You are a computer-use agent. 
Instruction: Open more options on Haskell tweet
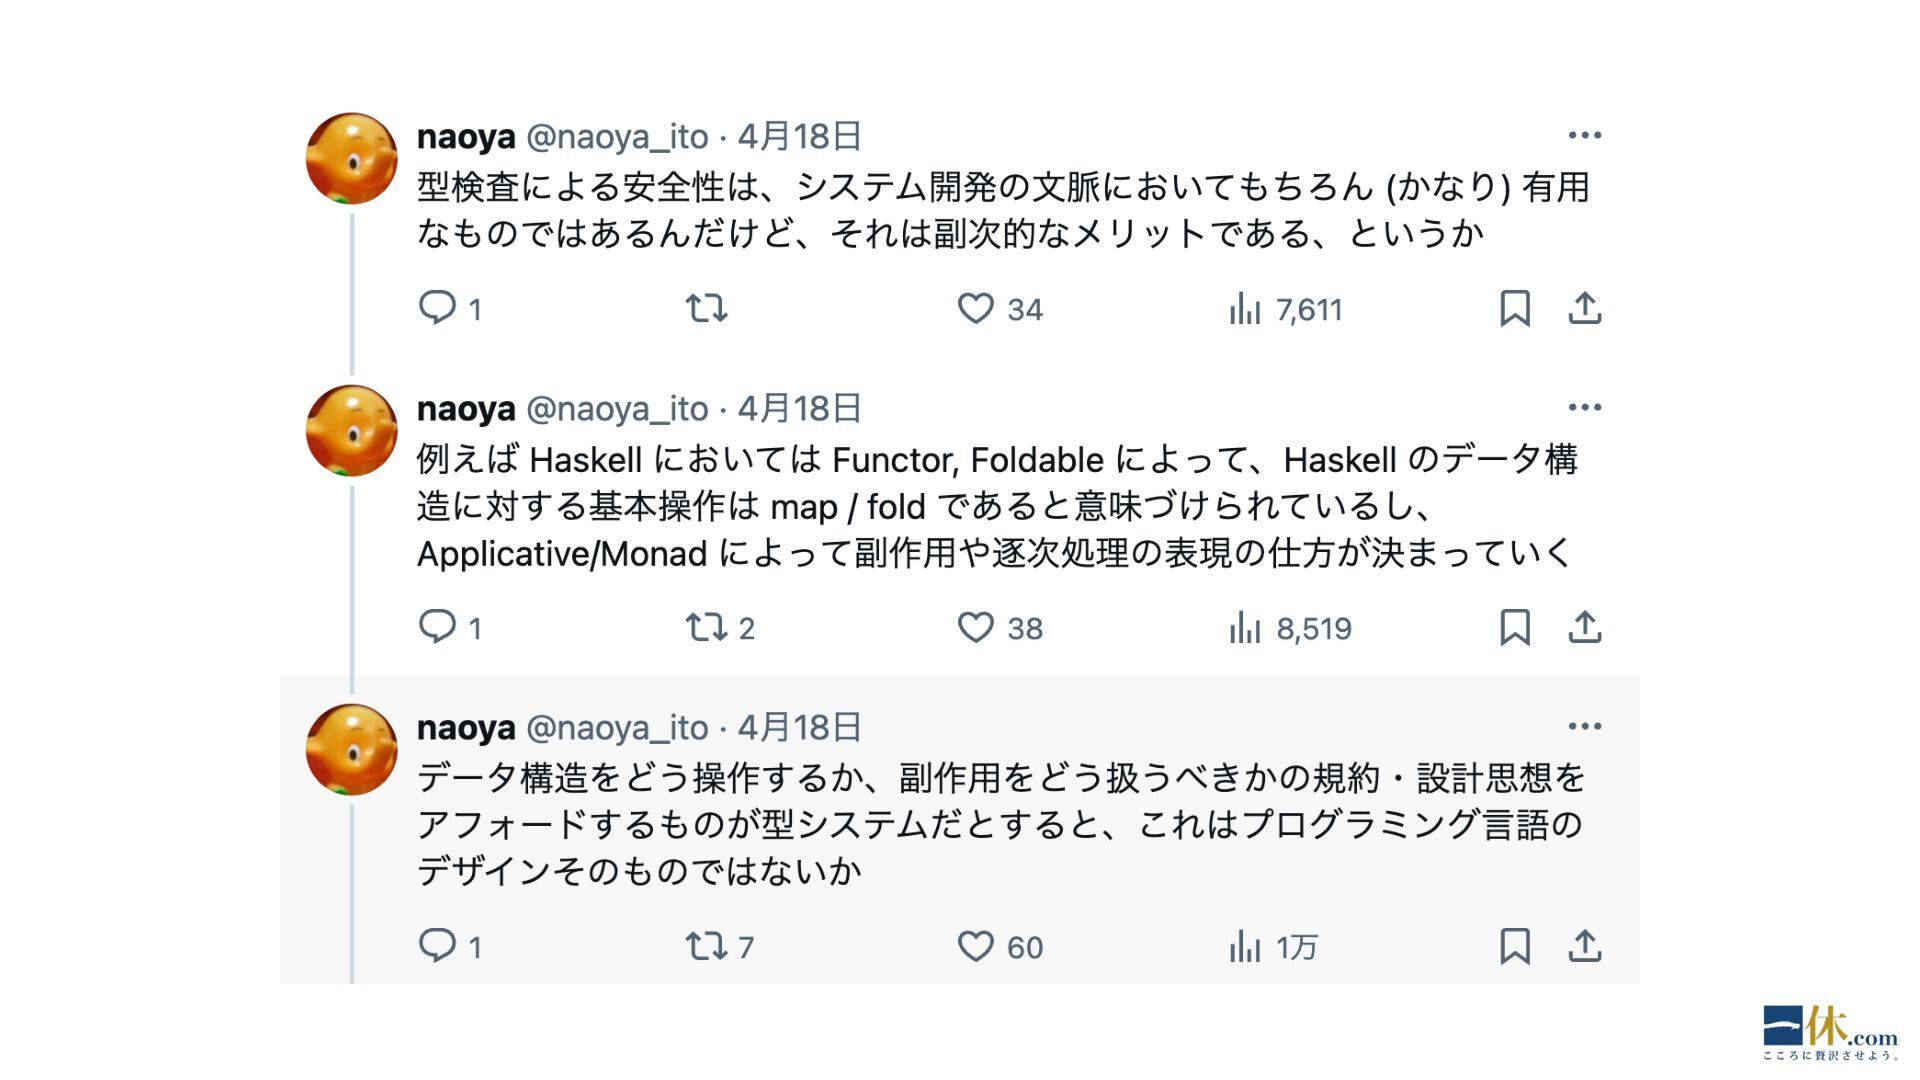(x=1584, y=407)
